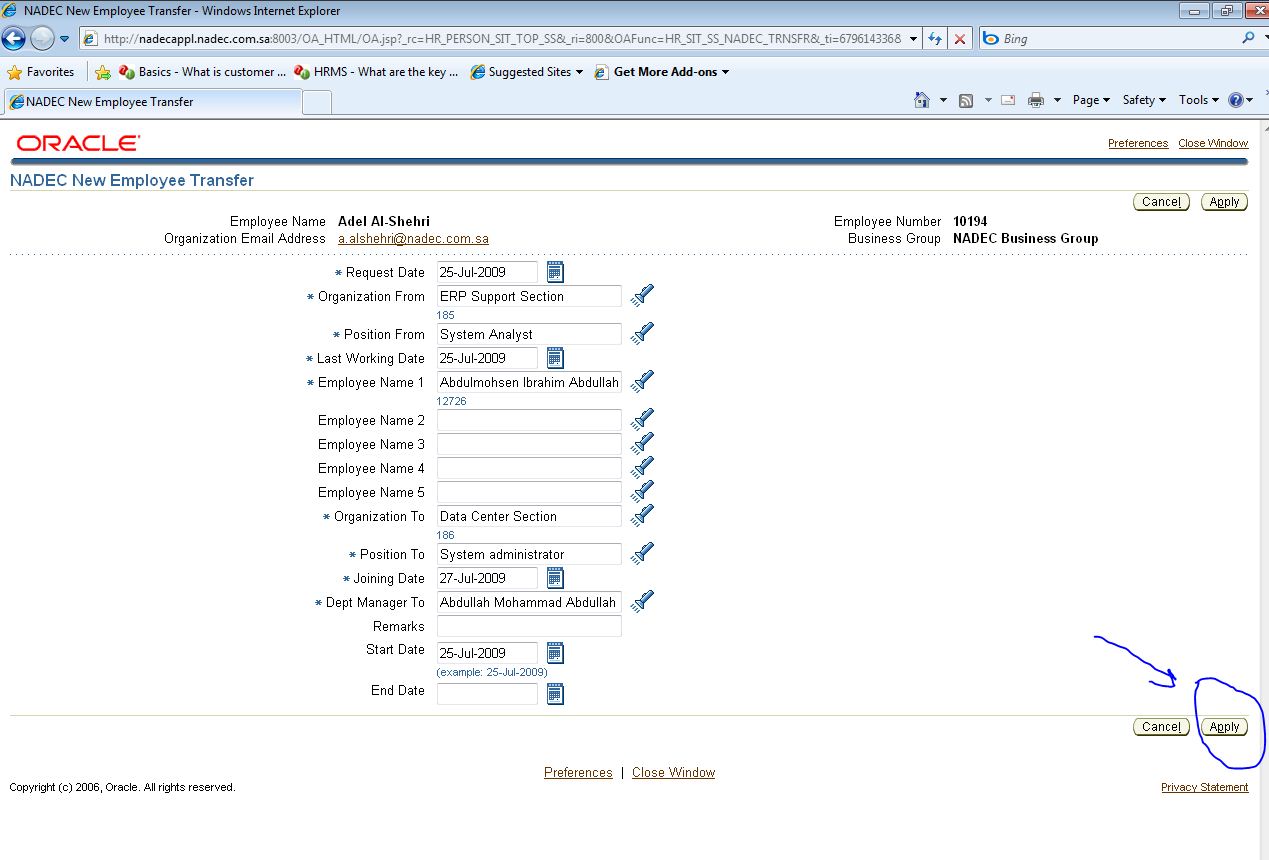Open the Tools menu

tap(1199, 100)
